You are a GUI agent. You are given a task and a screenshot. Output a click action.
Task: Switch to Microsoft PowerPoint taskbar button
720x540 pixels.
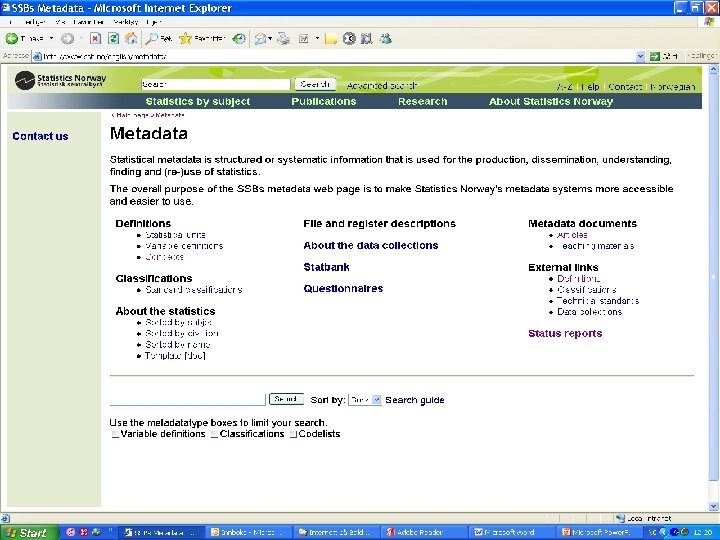[x=599, y=533]
